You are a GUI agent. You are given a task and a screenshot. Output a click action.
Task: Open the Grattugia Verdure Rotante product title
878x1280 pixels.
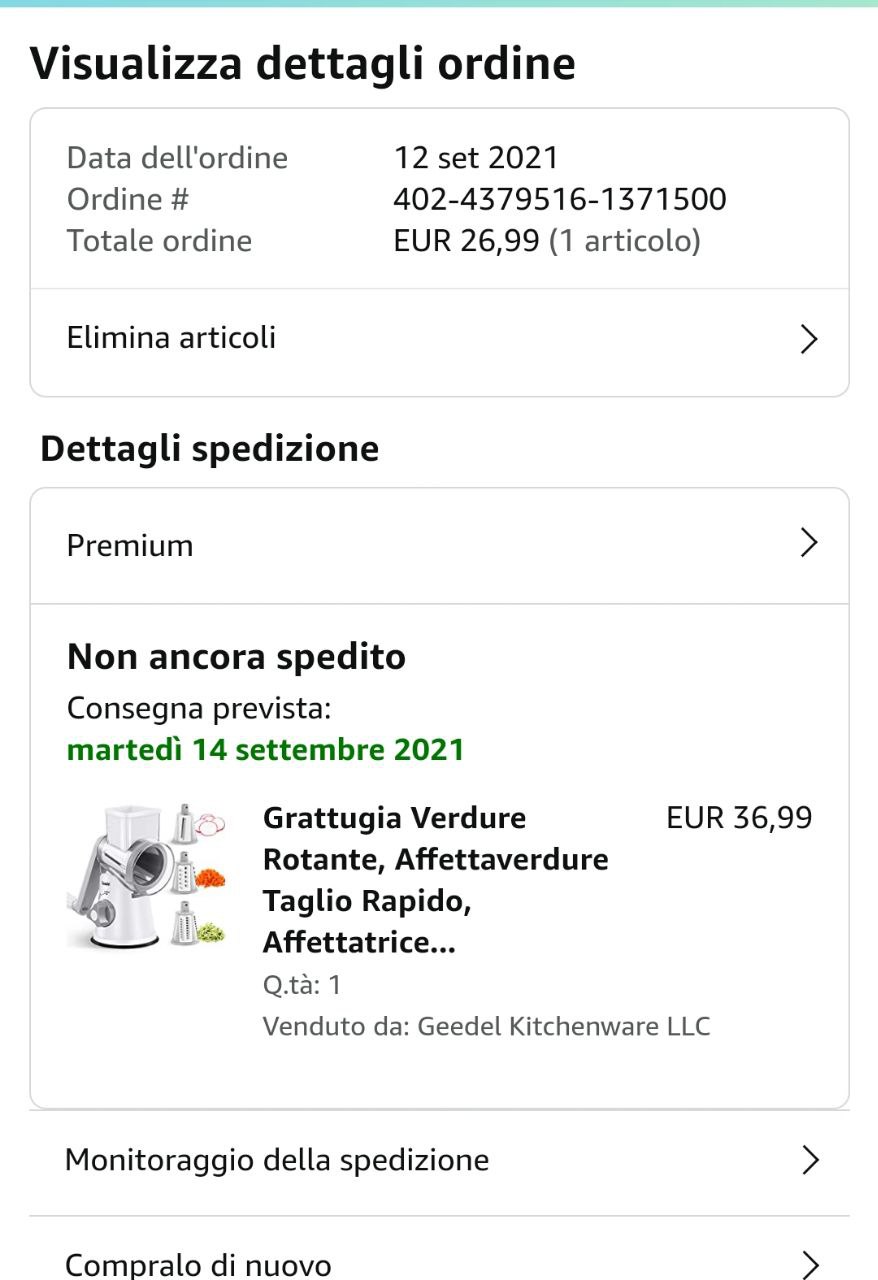(x=435, y=880)
